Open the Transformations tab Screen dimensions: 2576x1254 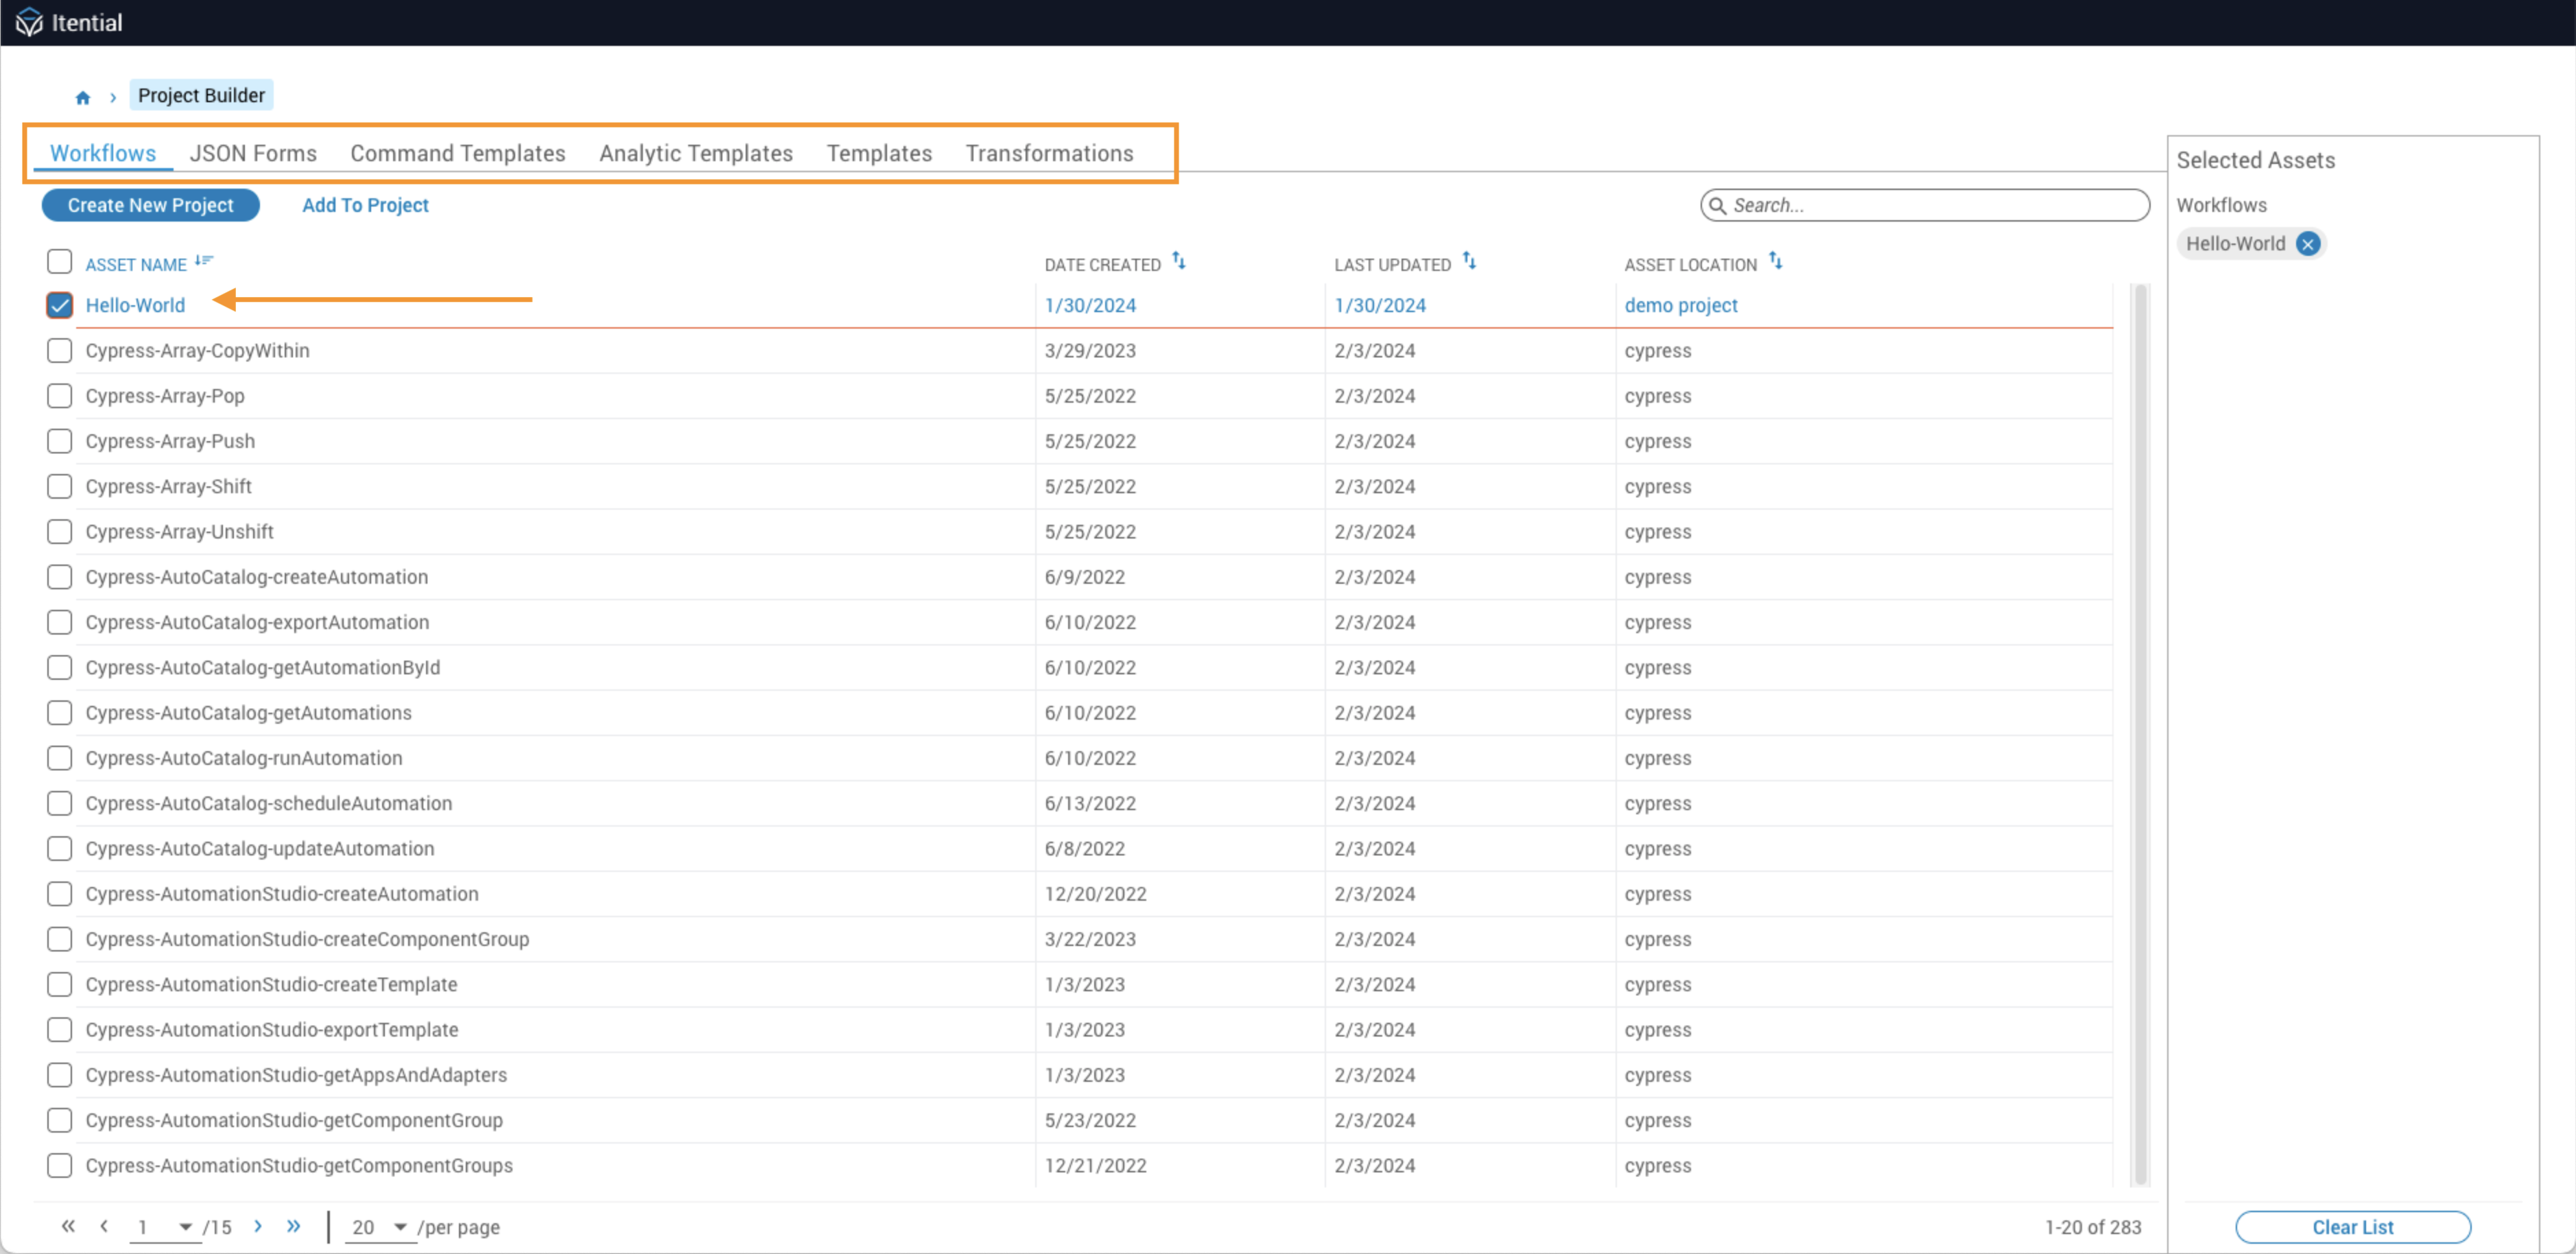pyautogui.click(x=1049, y=153)
